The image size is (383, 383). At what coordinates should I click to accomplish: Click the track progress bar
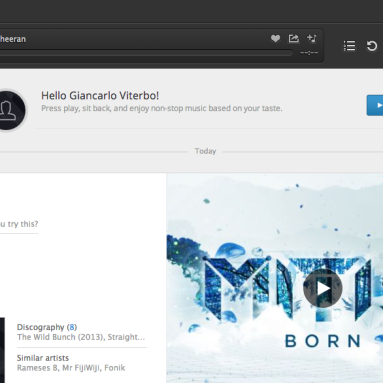pyautogui.click(x=146, y=52)
